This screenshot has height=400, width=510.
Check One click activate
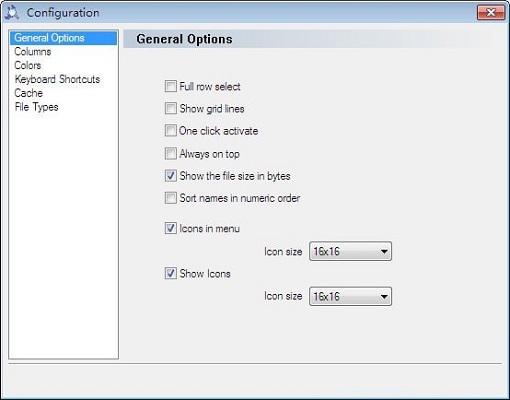click(171, 130)
